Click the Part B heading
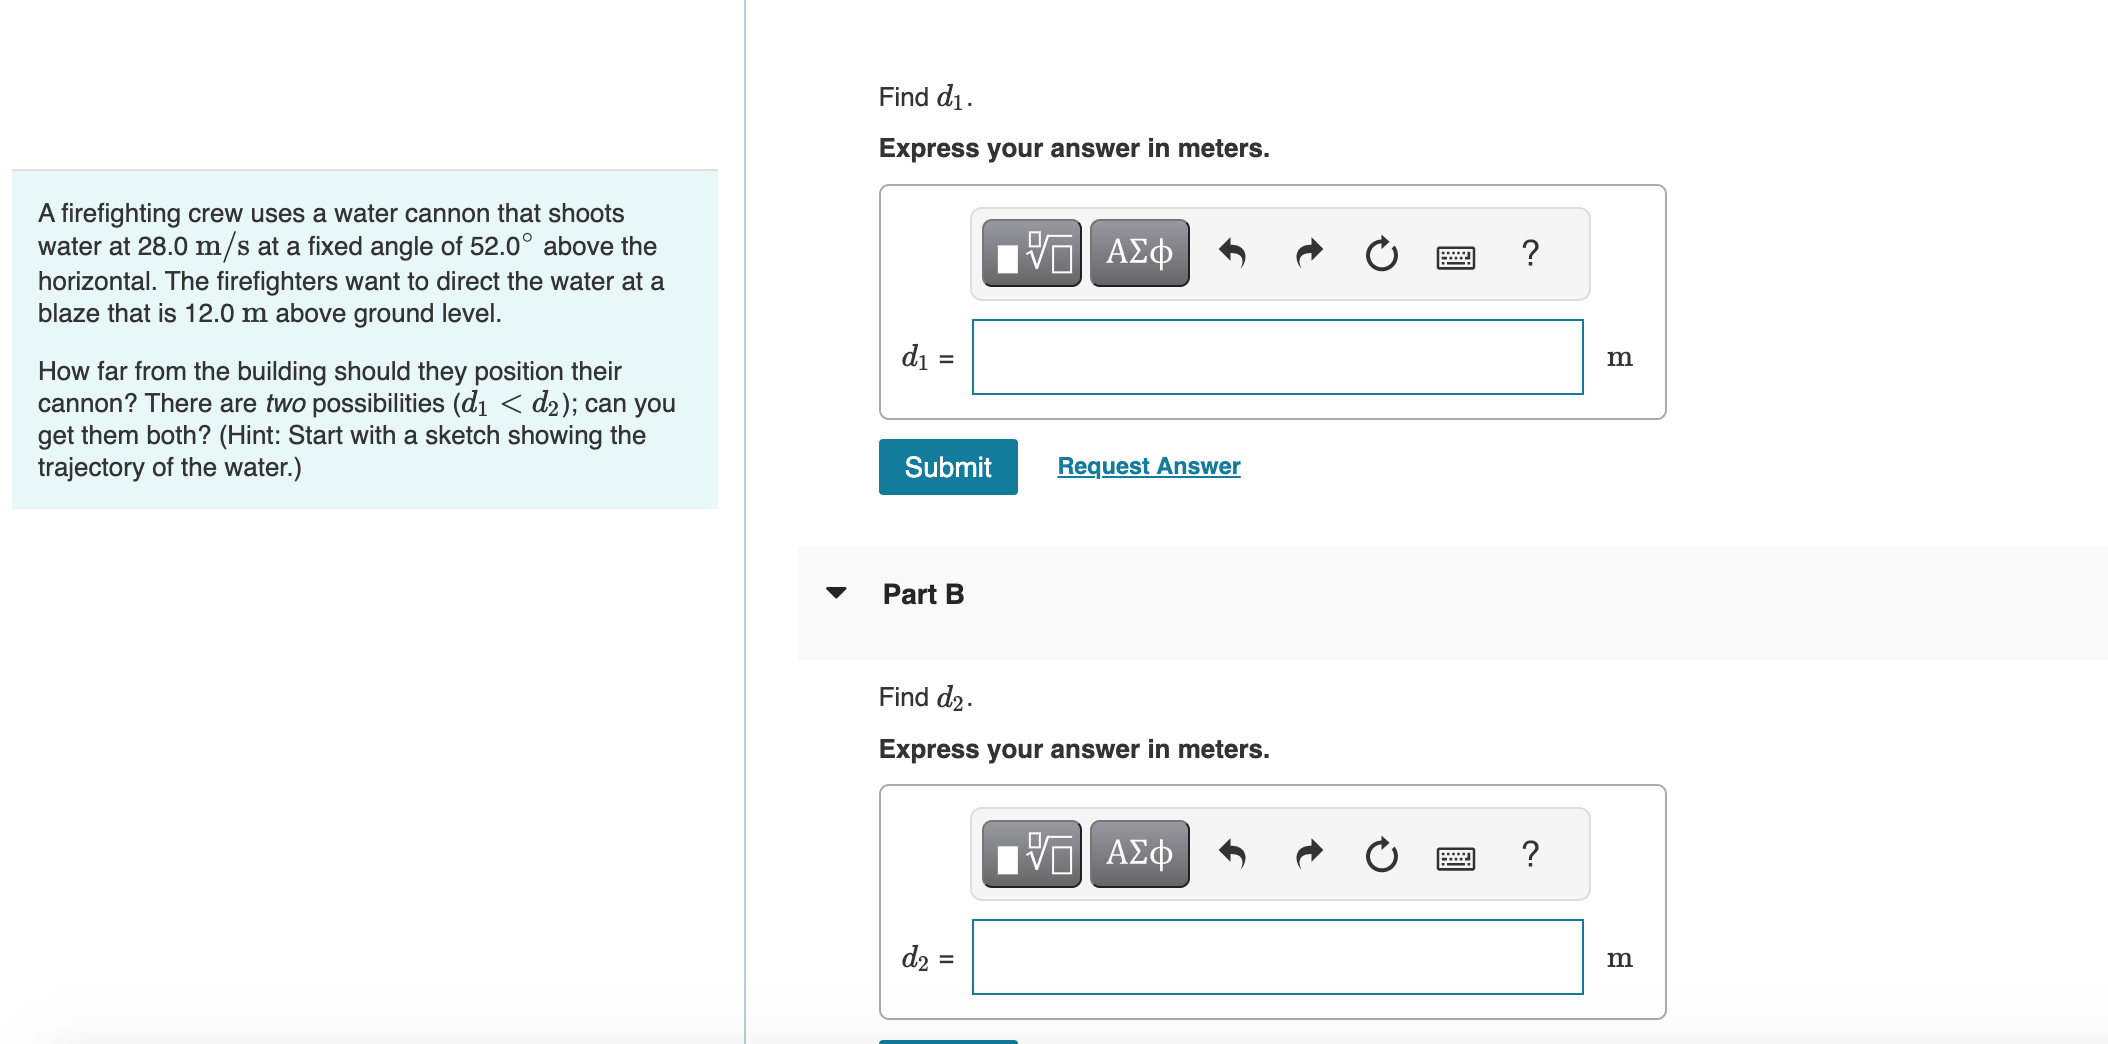 [x=923, y=594]
